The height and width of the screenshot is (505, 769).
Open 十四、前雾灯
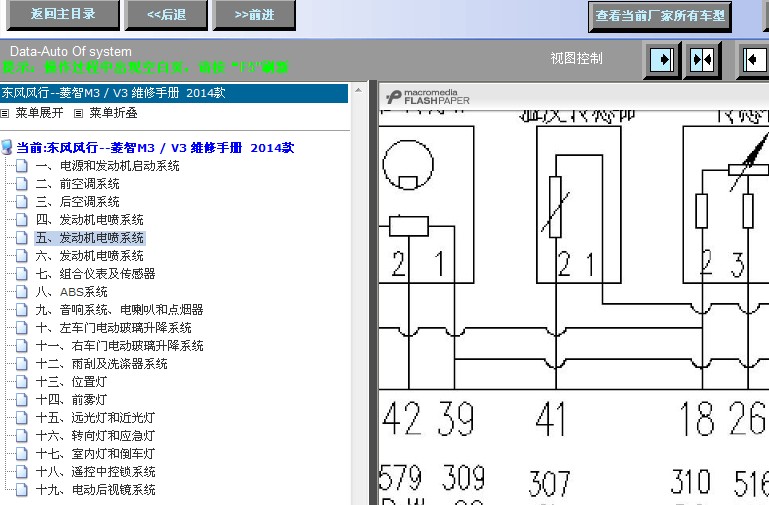71,400
